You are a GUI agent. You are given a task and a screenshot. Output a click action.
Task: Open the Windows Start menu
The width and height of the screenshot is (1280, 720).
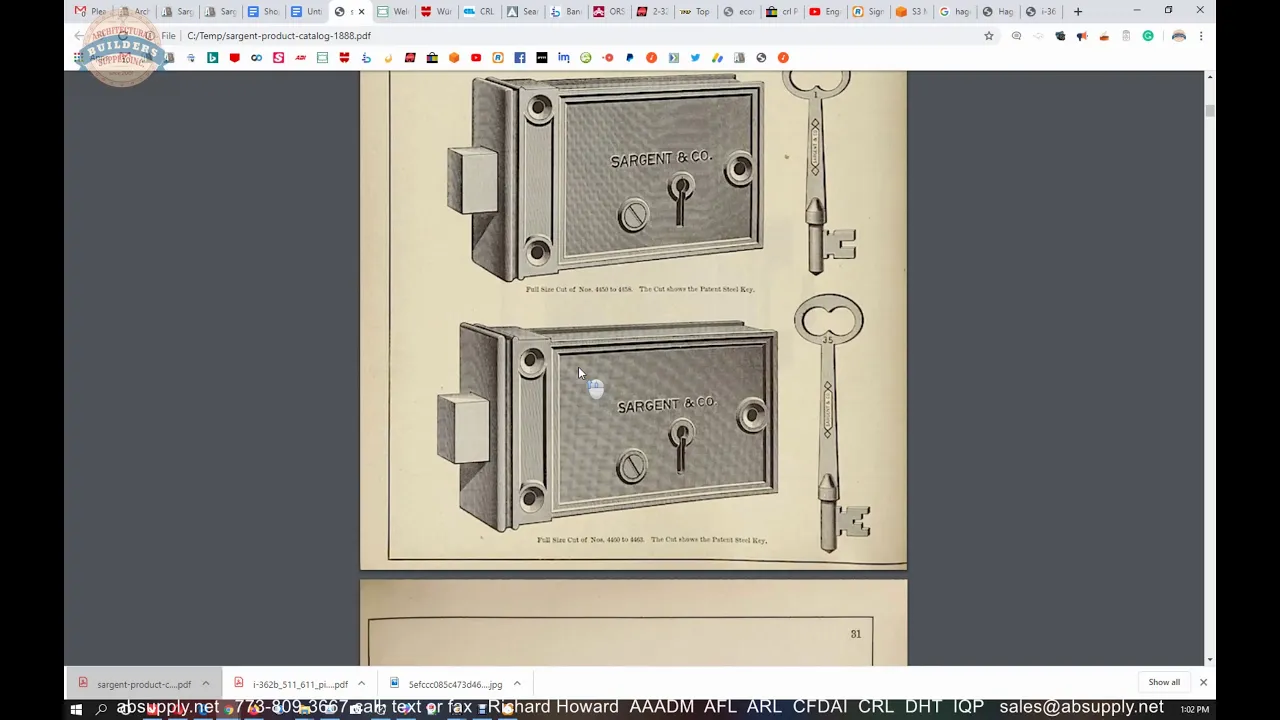76,709
